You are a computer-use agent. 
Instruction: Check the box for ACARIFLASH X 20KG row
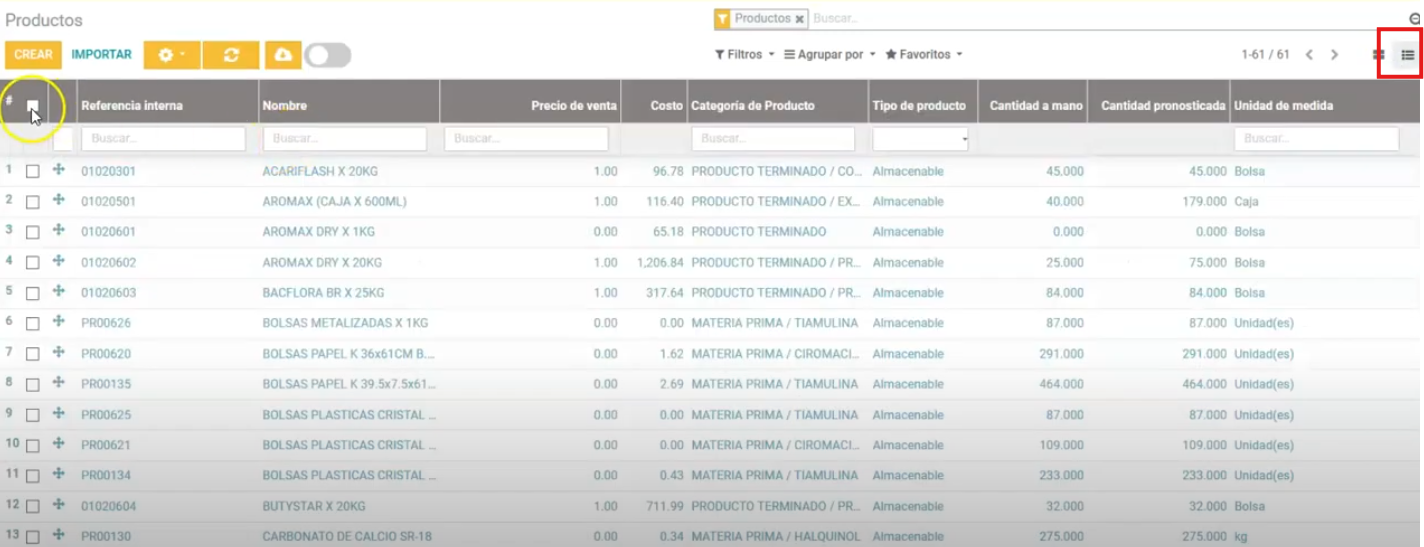33,172
